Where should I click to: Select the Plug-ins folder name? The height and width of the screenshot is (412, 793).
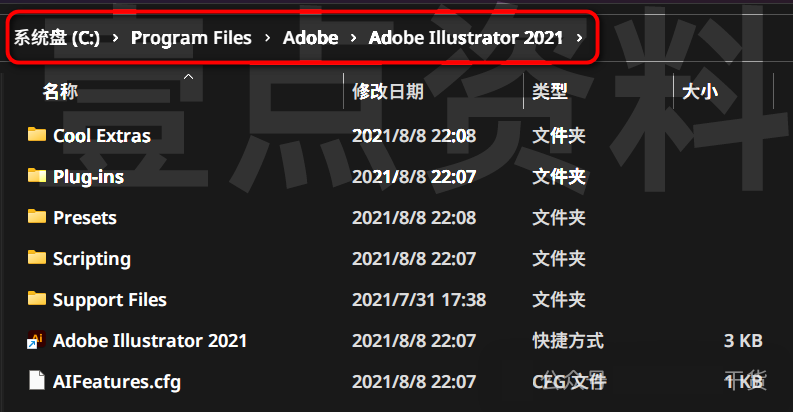[89, 176]
